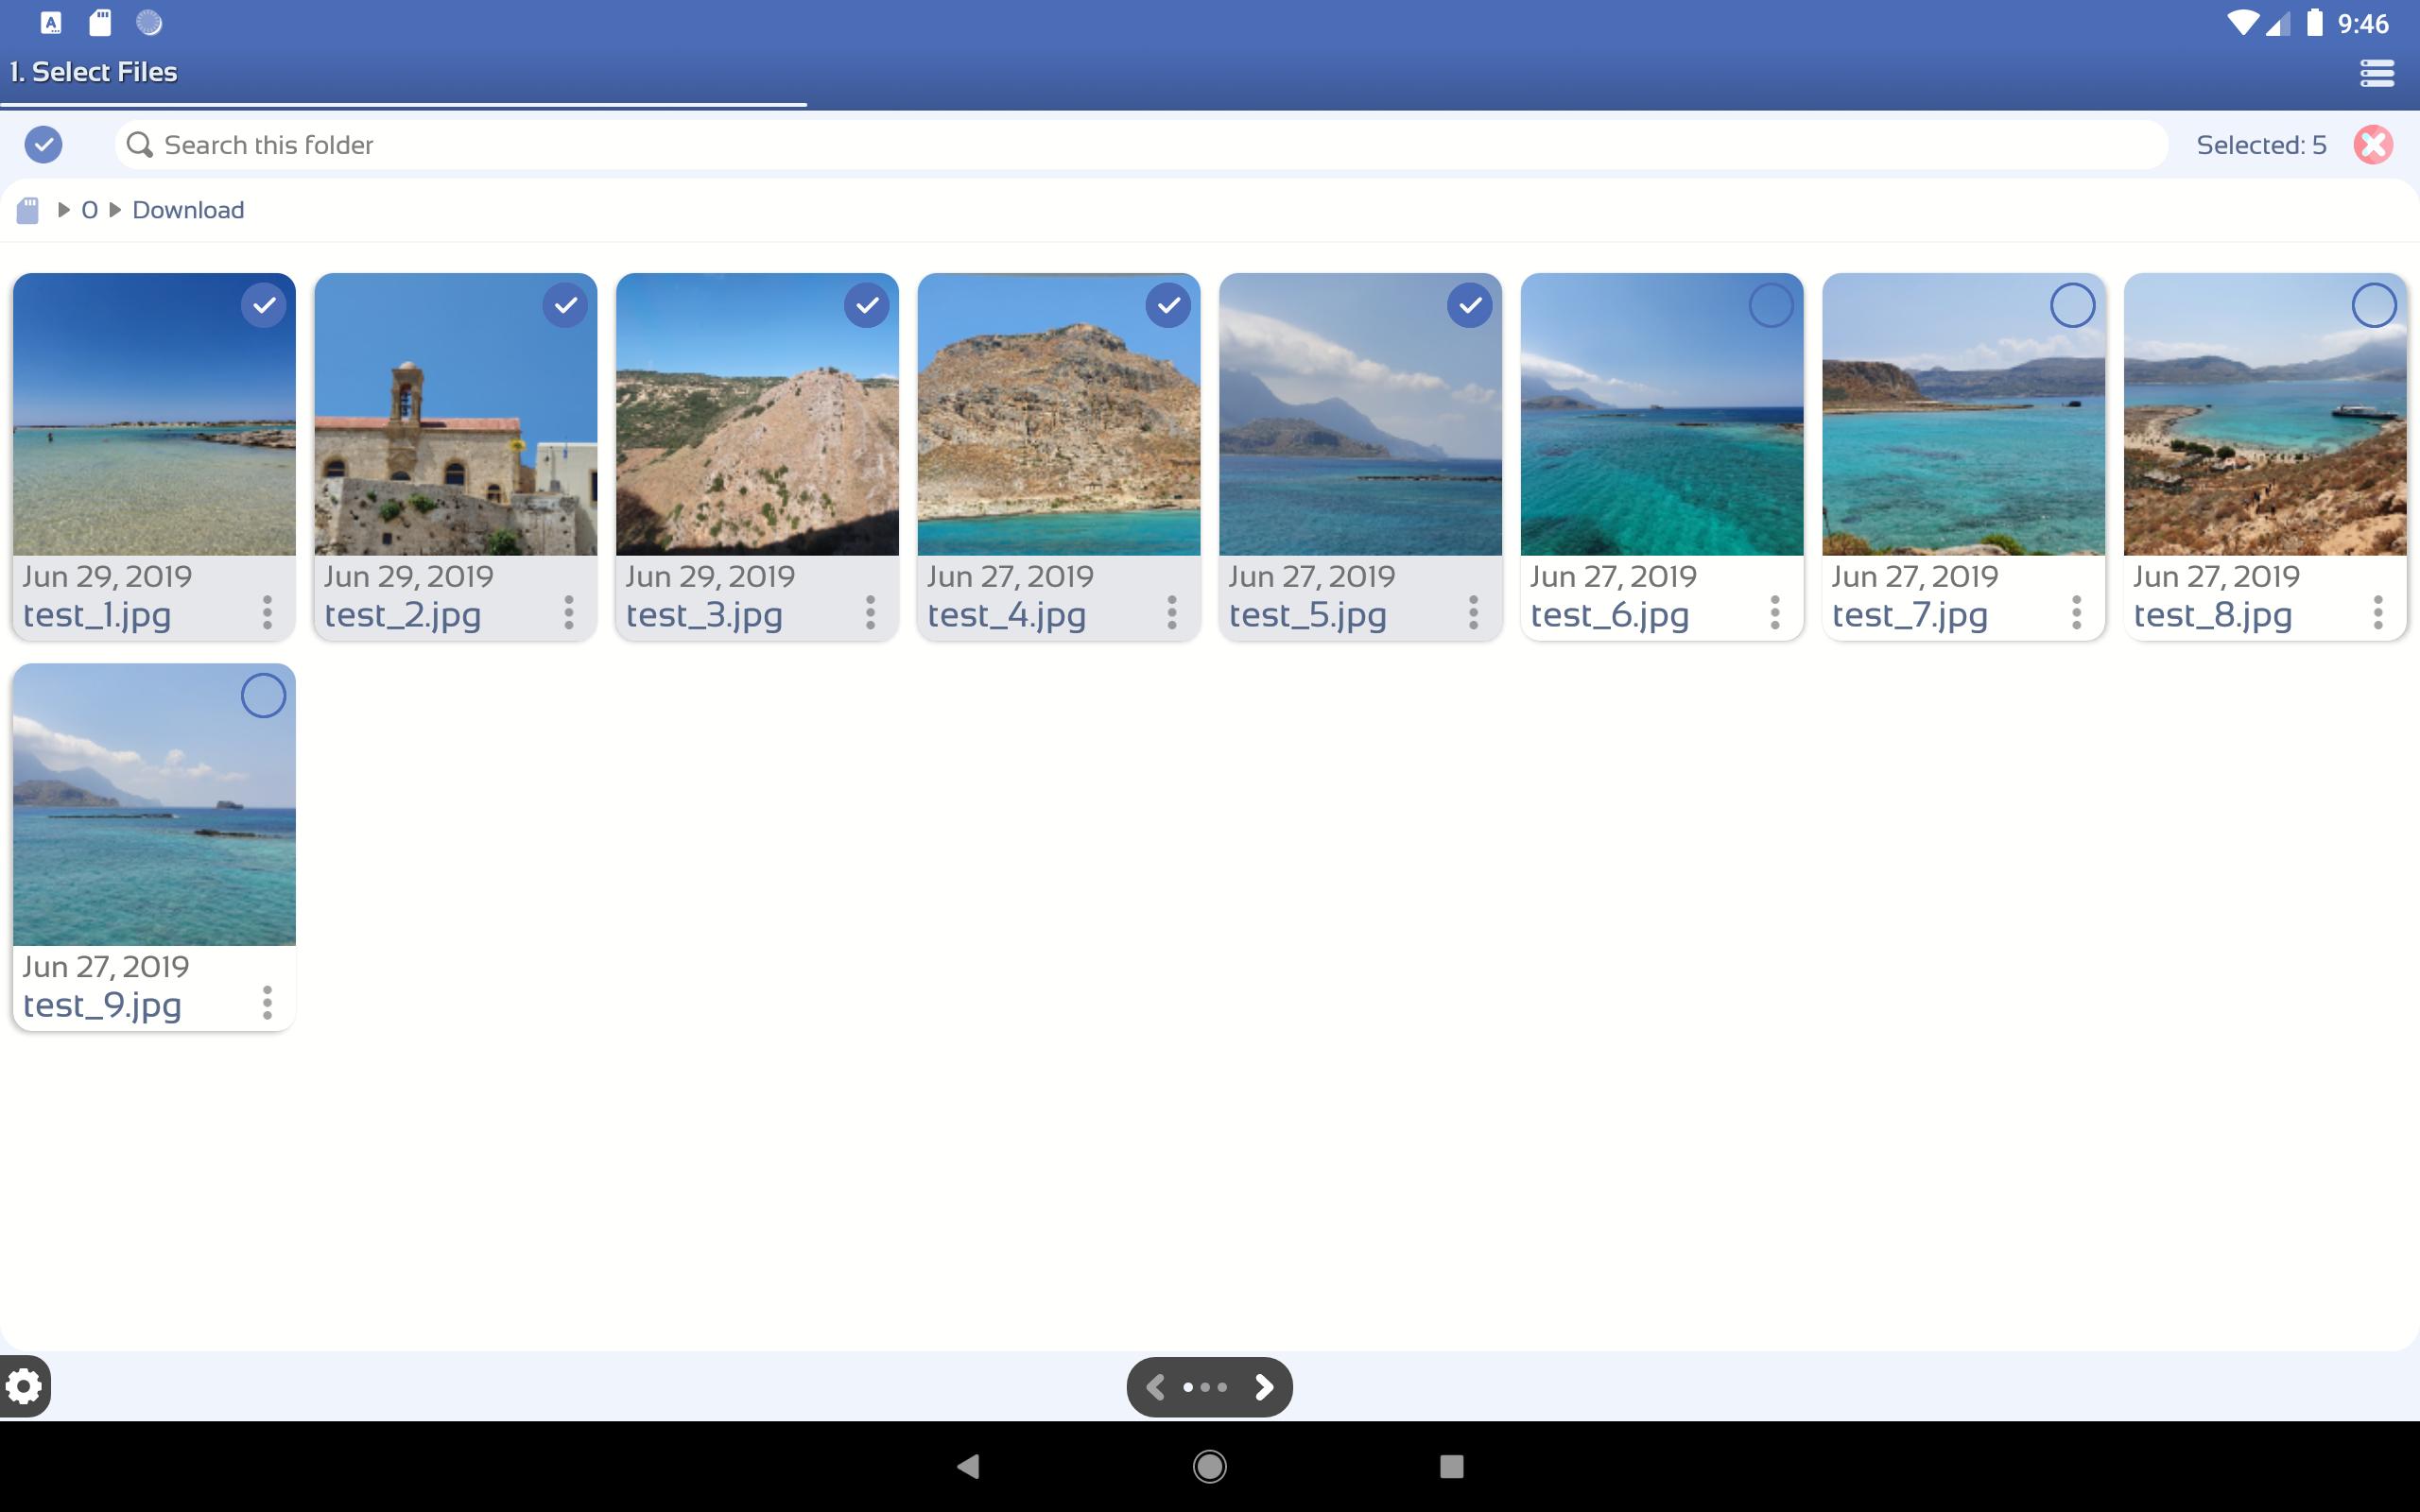Screen dimensions: 2420x1512
Task: Tap the Android back button
Action: coord(967,1466)
